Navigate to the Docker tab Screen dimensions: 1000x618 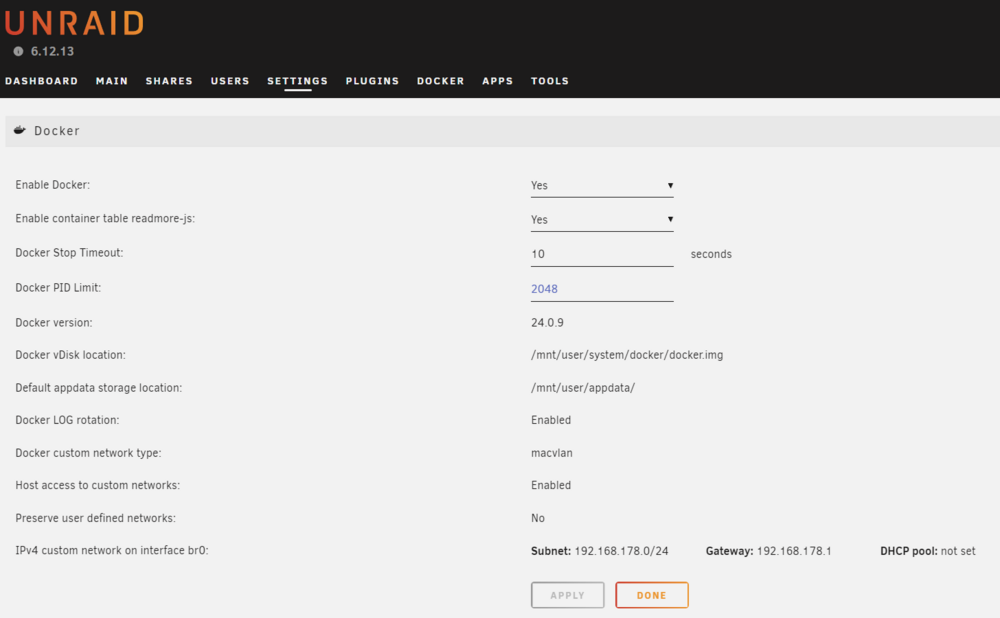click(441, 81)
